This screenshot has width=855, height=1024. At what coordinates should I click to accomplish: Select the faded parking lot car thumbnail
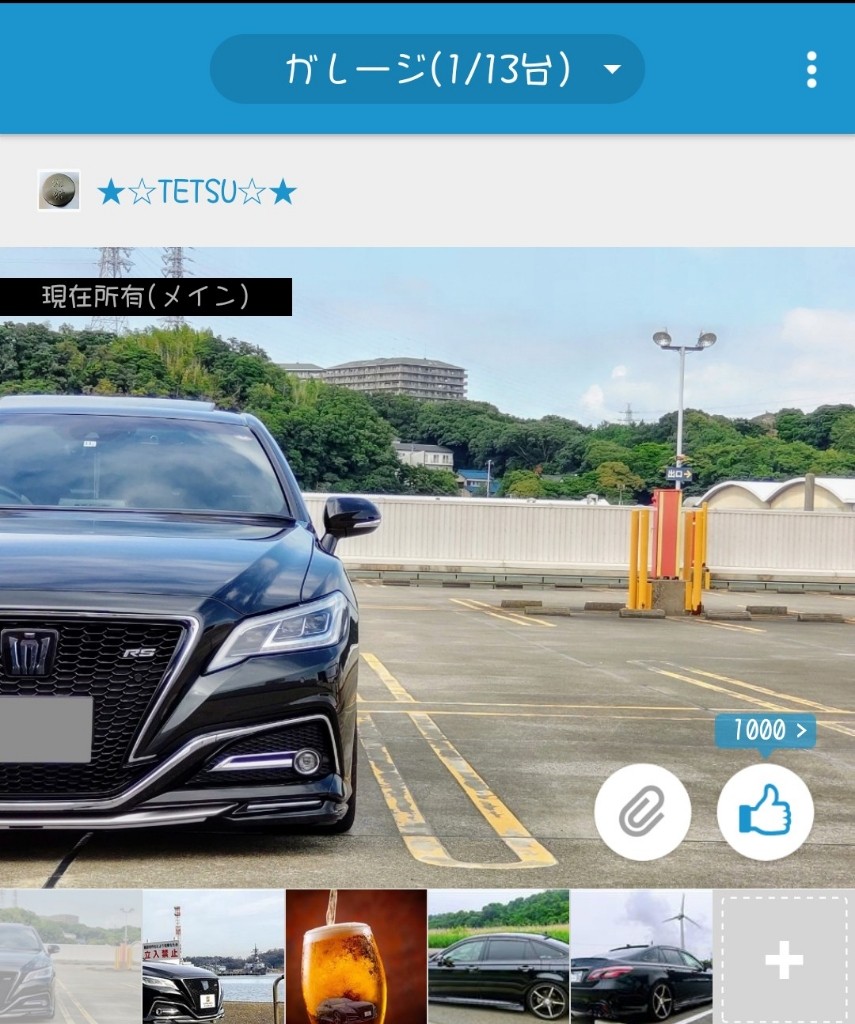pyautogui.click(x=71, y=956)
